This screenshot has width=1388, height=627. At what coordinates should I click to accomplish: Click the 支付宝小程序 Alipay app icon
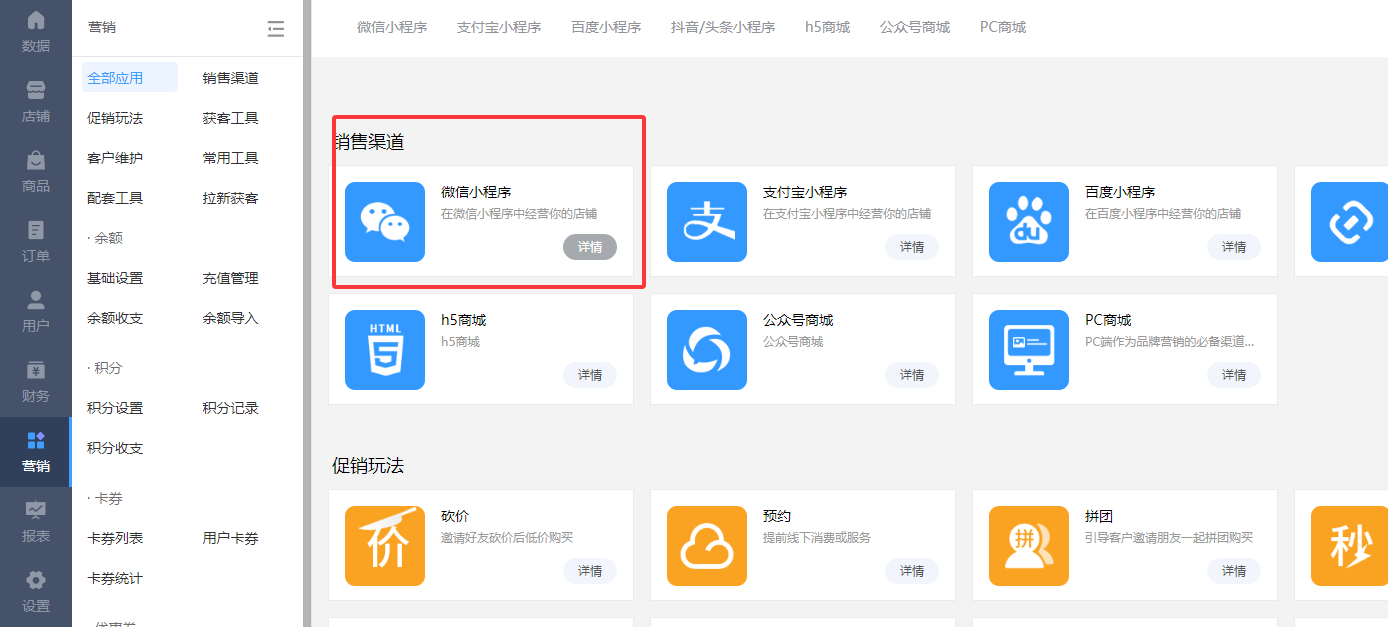[707, 222]
